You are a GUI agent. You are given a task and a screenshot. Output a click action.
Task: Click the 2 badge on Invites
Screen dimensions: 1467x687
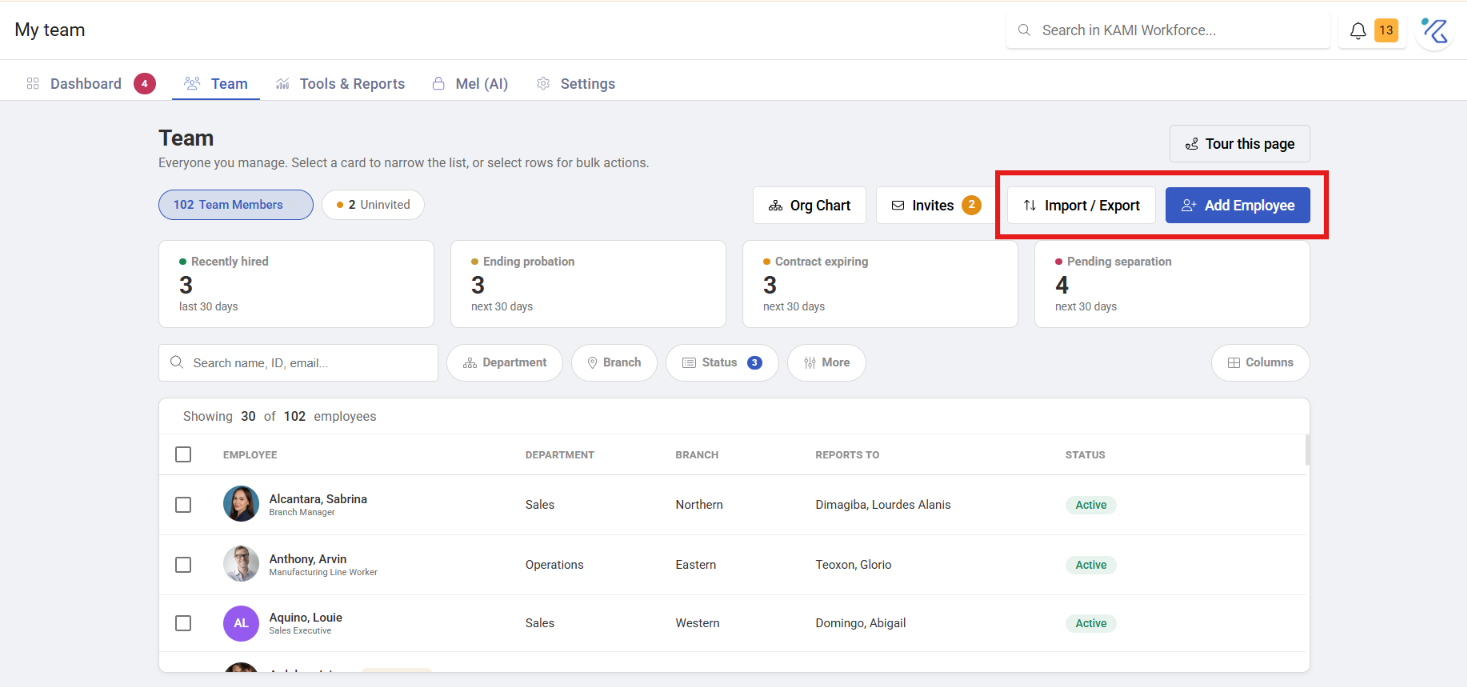click(971, 205)
